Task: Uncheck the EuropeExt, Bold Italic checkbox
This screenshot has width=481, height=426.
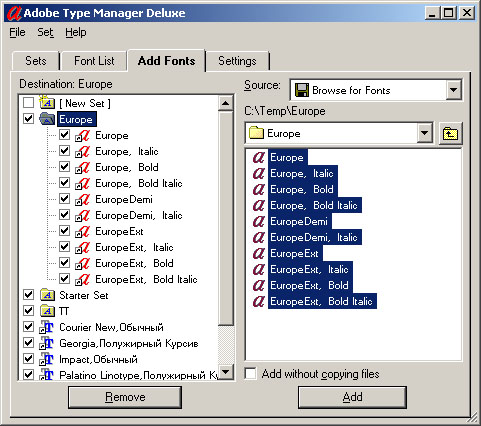Action: pos(64,279)
